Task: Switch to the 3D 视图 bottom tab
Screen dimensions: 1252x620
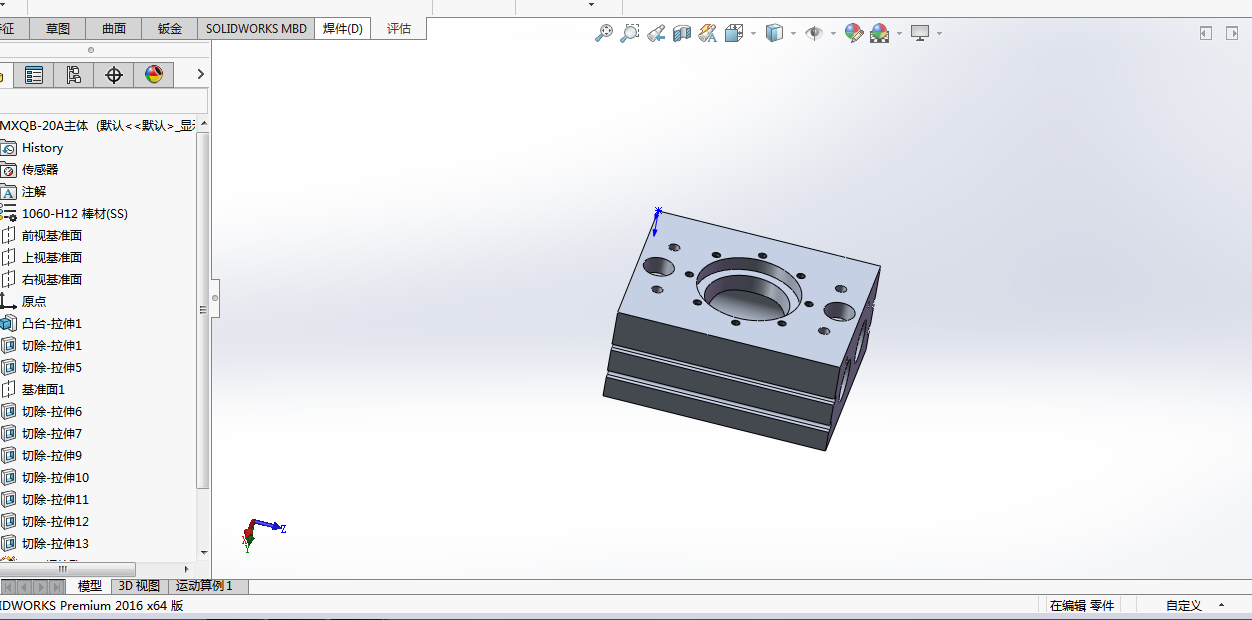Action: pyautogui.click(x=140, y=587)
